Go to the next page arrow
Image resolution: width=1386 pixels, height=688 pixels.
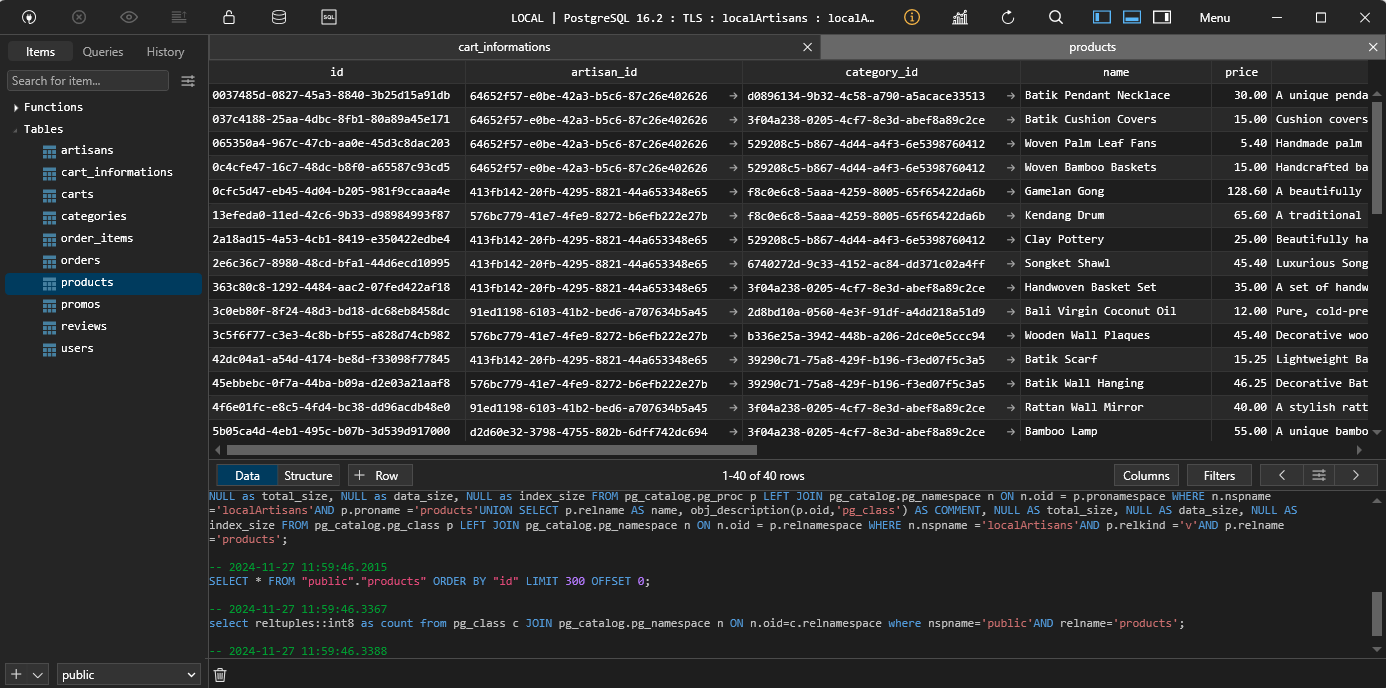click(1356, 475)
